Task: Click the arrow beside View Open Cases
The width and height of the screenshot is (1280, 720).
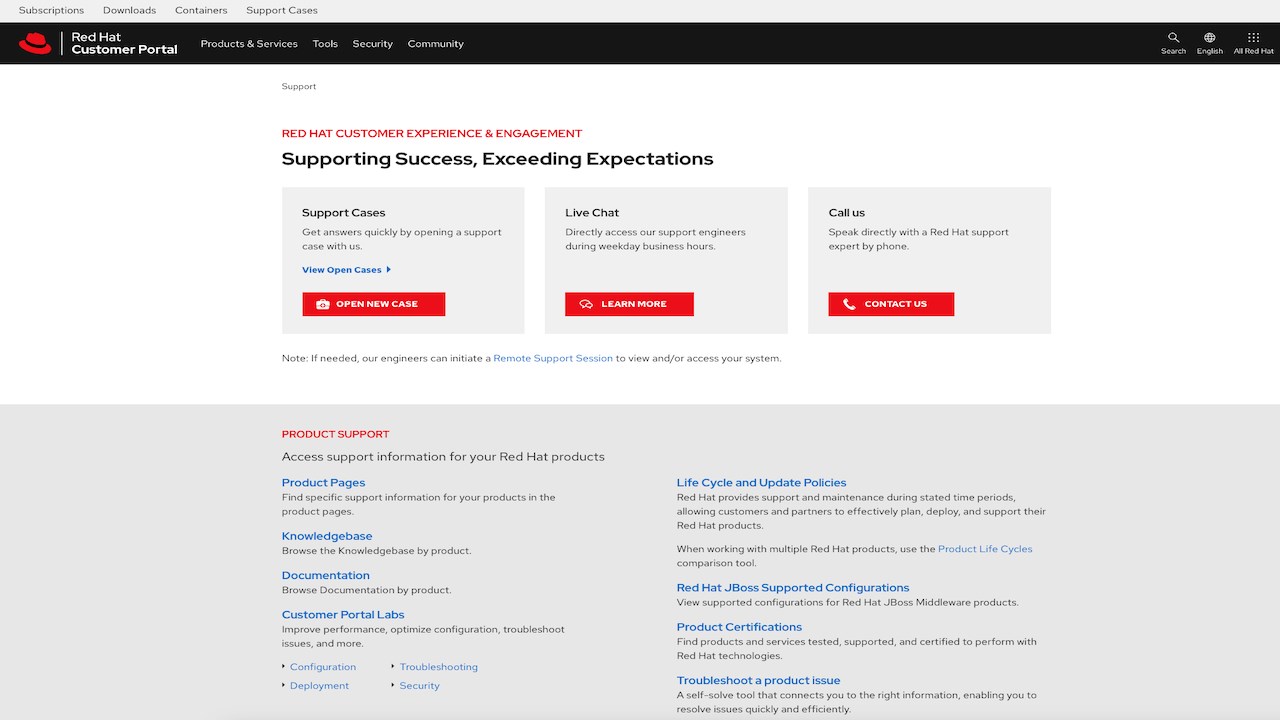Action: coord(389,270)
